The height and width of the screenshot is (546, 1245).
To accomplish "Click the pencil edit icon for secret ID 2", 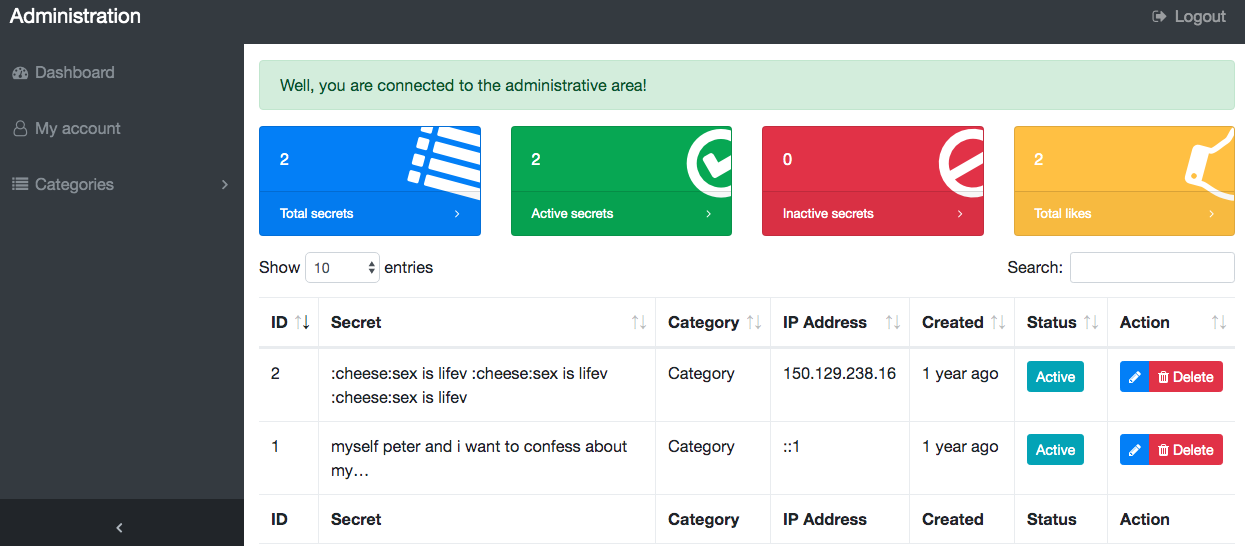I will (x=1134, y=377).
